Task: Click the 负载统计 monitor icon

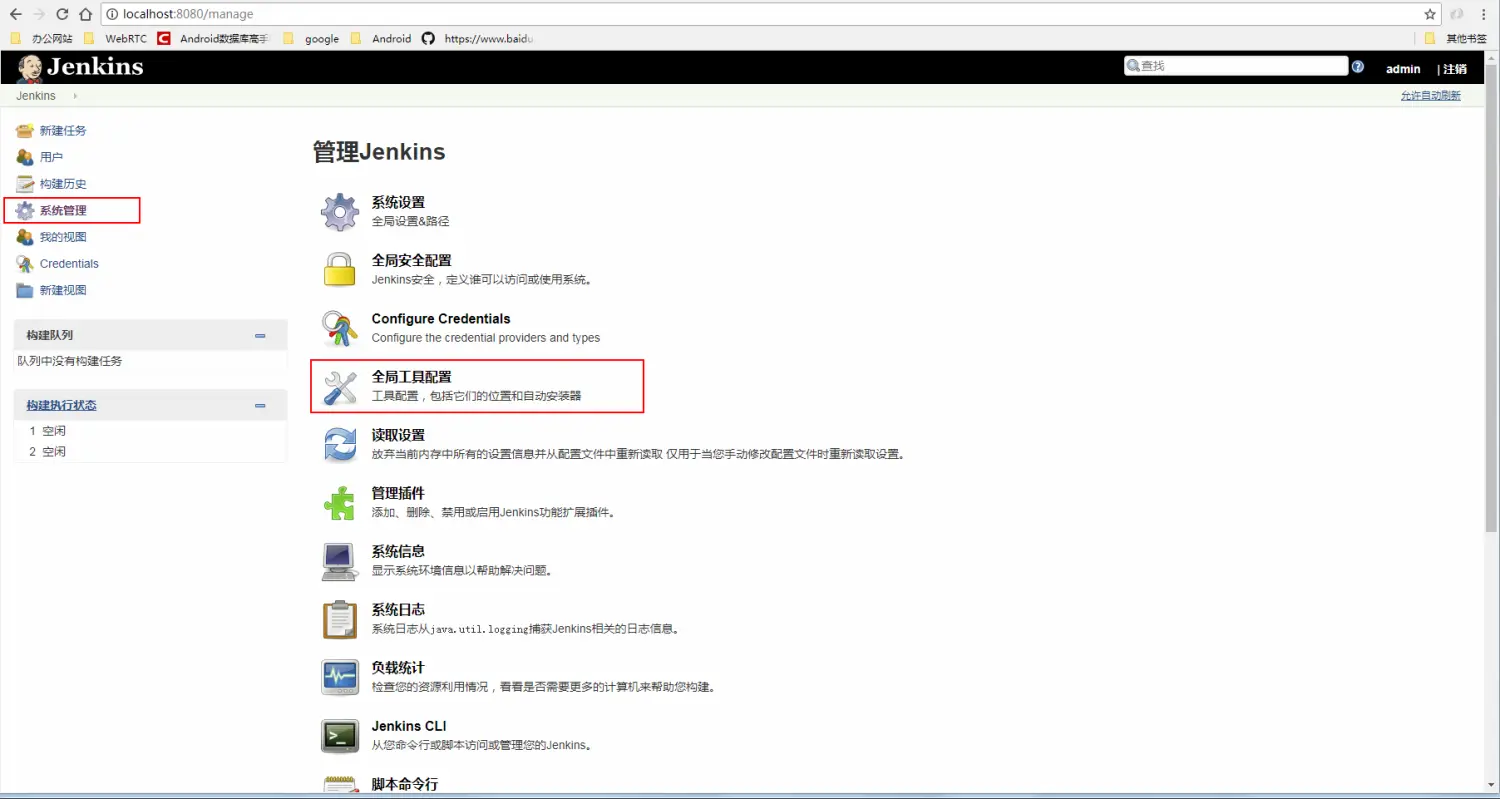Action: pyautogui.click(x=340, y=677)
